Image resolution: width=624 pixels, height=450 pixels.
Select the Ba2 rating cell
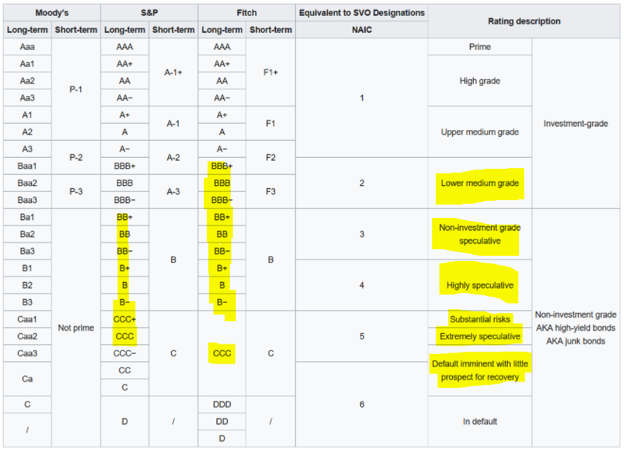click(27, 234)
